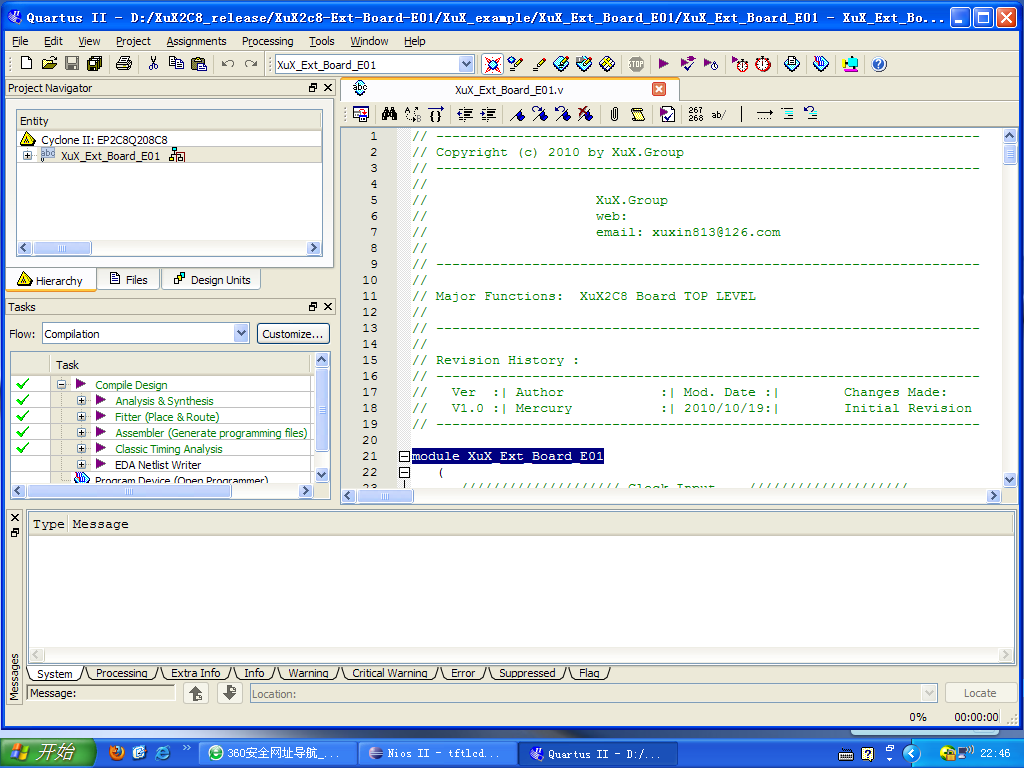Image resolution: width=1024 pixels, height=768 pixels.
Task: Toggle bookmark with the blue flag icon
Action: click(518, 114)
